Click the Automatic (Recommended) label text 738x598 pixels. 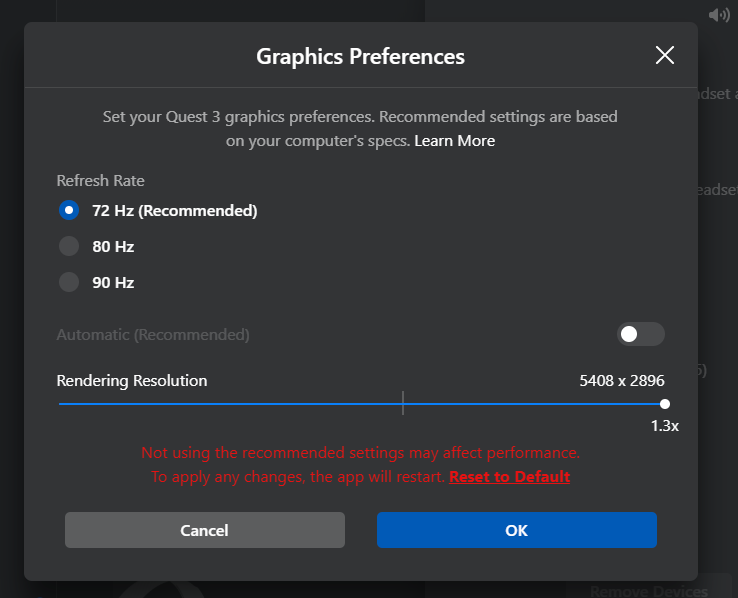pyautogui.click(x=153, y=335)
